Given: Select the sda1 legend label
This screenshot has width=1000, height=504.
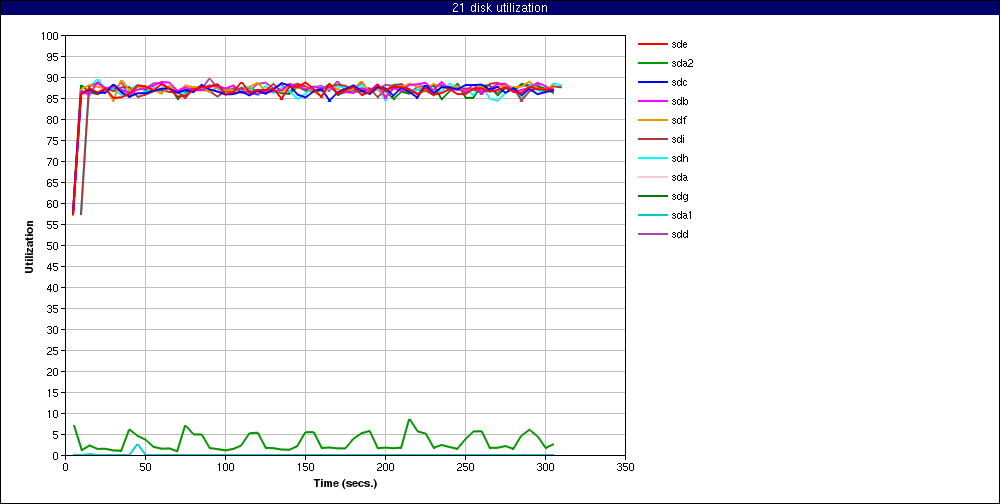Looking at the screenshot, I should [682, 215].
